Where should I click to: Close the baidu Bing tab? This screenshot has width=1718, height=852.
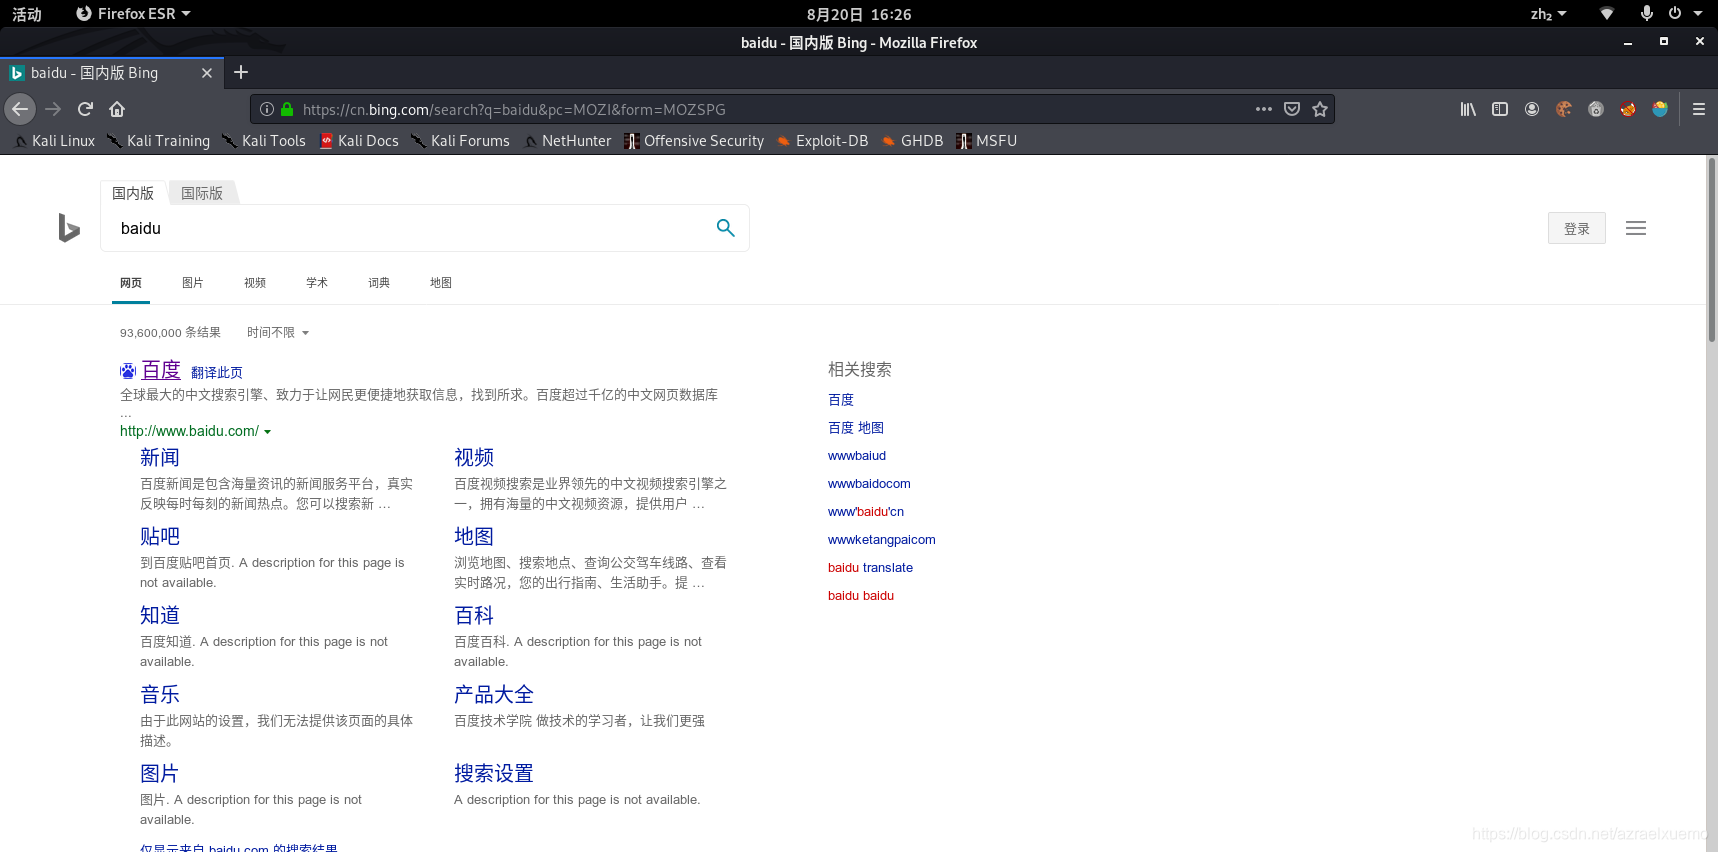coord(207,73)
